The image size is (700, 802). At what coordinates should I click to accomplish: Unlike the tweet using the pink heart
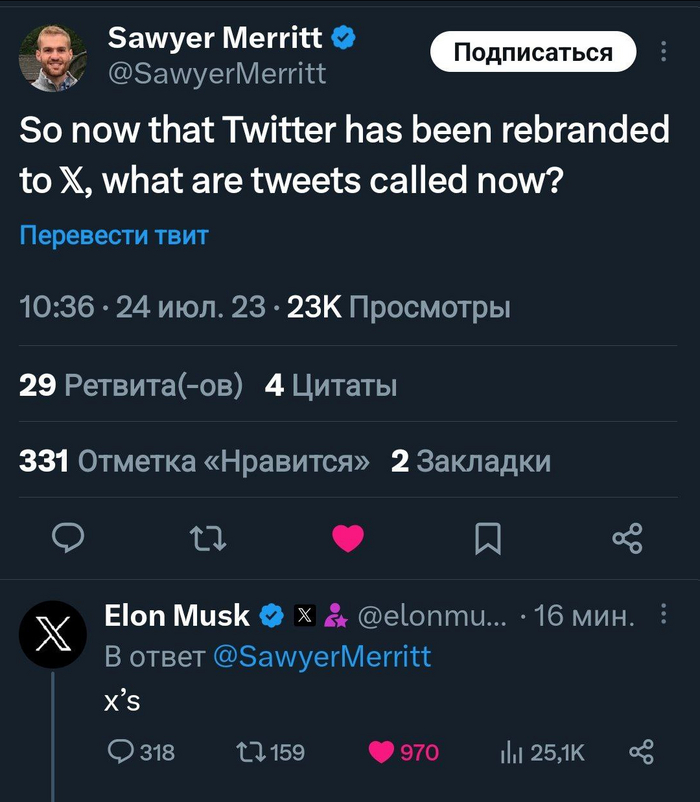[x=348, y=538]
